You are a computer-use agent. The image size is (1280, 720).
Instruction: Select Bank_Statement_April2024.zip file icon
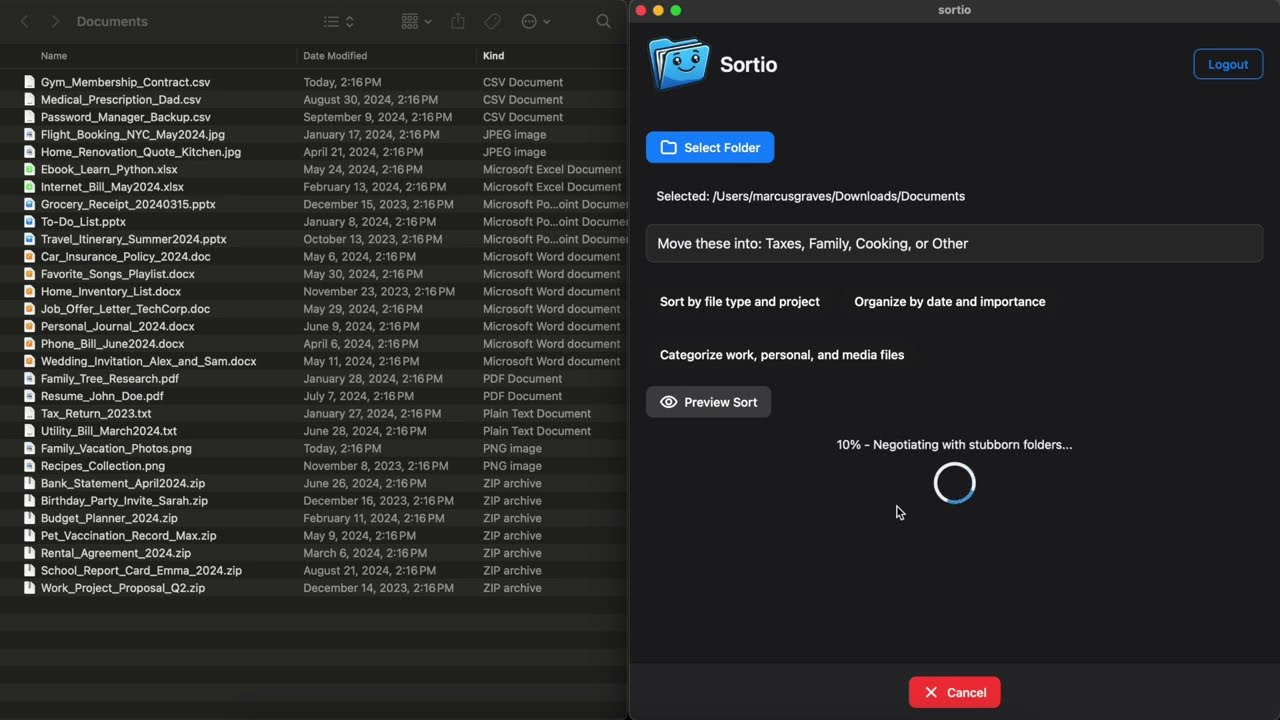(30, 483)
